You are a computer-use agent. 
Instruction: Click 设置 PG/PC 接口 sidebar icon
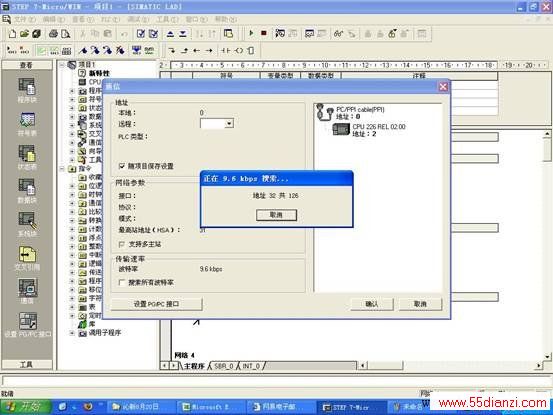pyautogui.click(x=28, y=325)
